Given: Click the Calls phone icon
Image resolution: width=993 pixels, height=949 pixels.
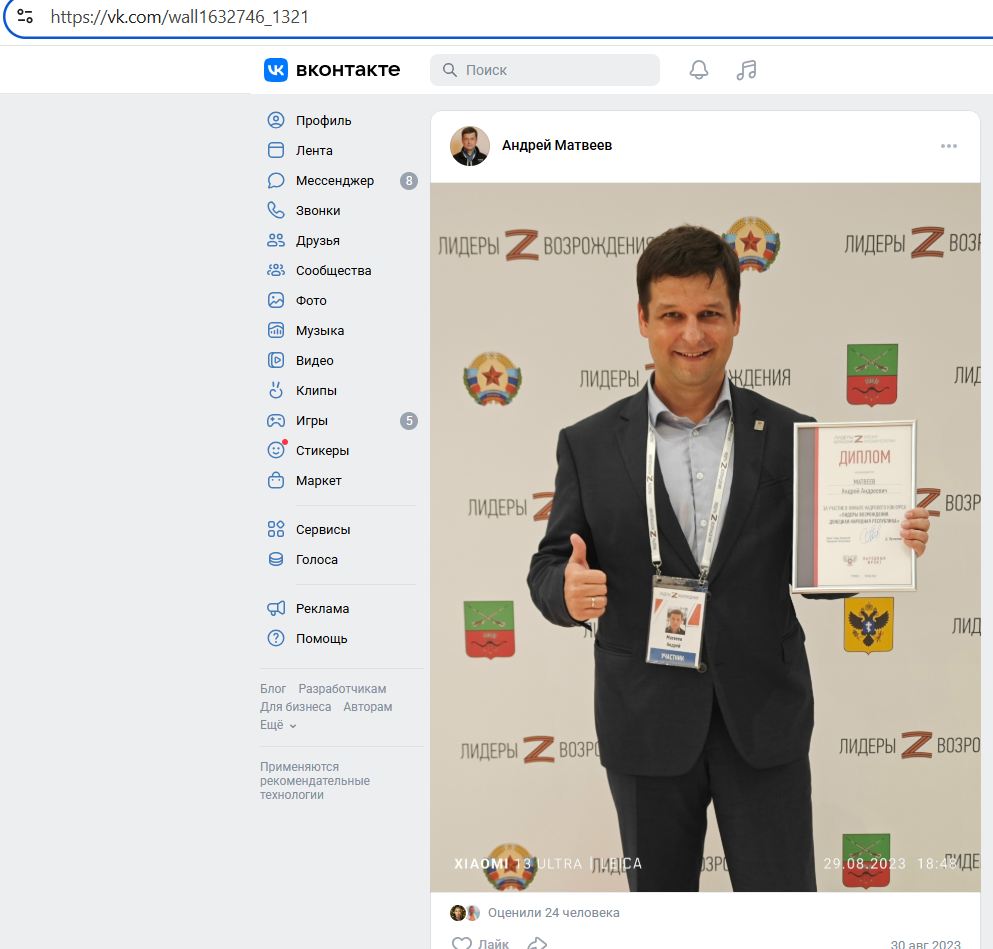Looking at the screenshot, I should tap(276, 211).
